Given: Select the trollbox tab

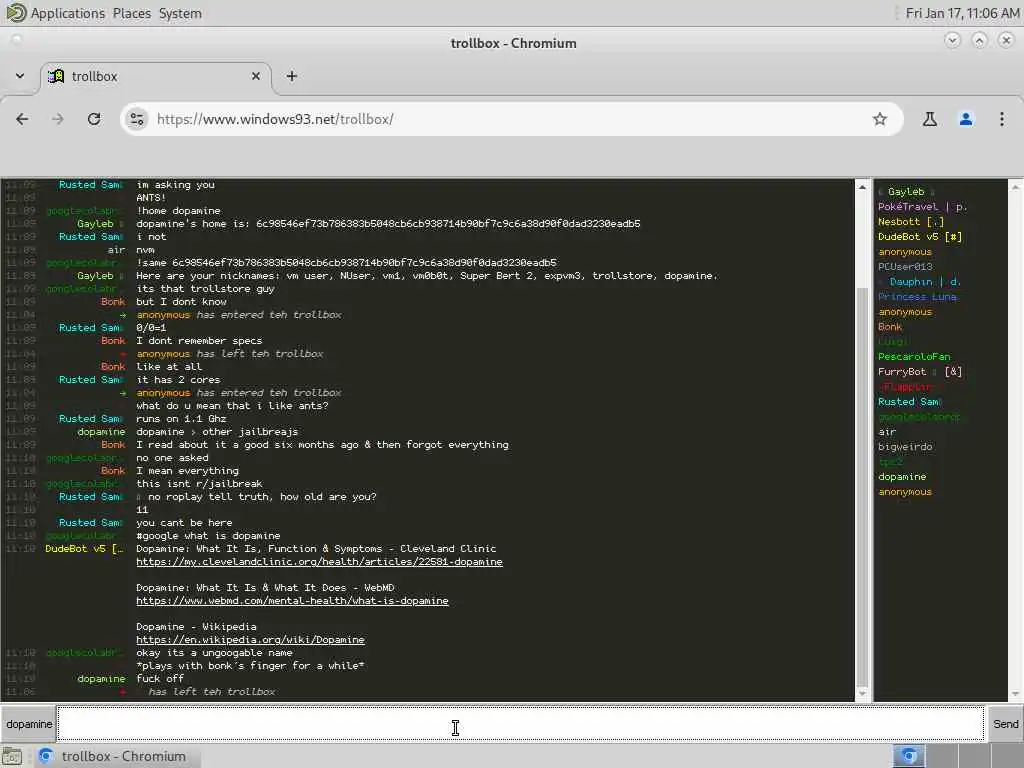Looking at the screenshot, I should [155, 76].
